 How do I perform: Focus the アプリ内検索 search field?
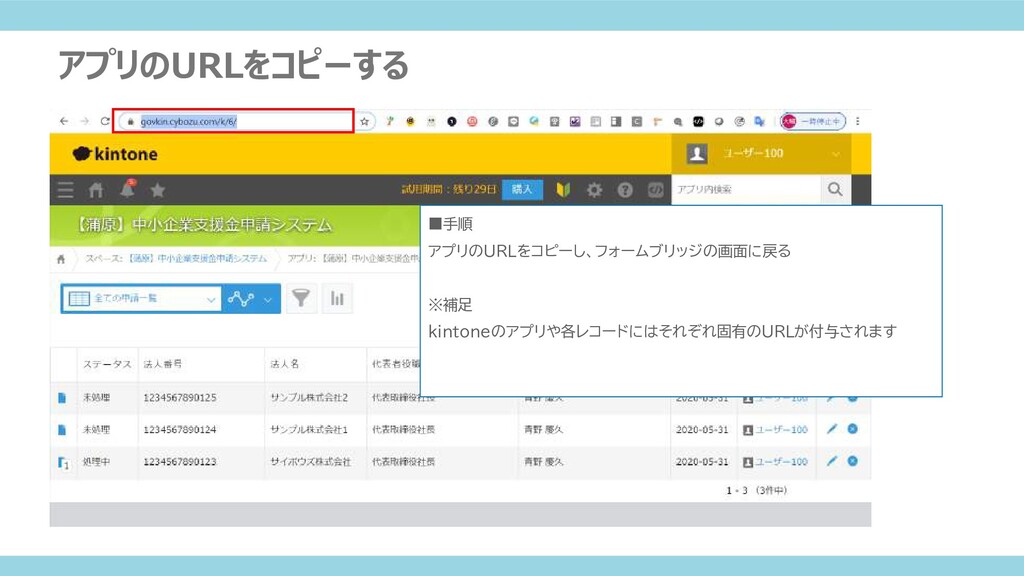746,189
